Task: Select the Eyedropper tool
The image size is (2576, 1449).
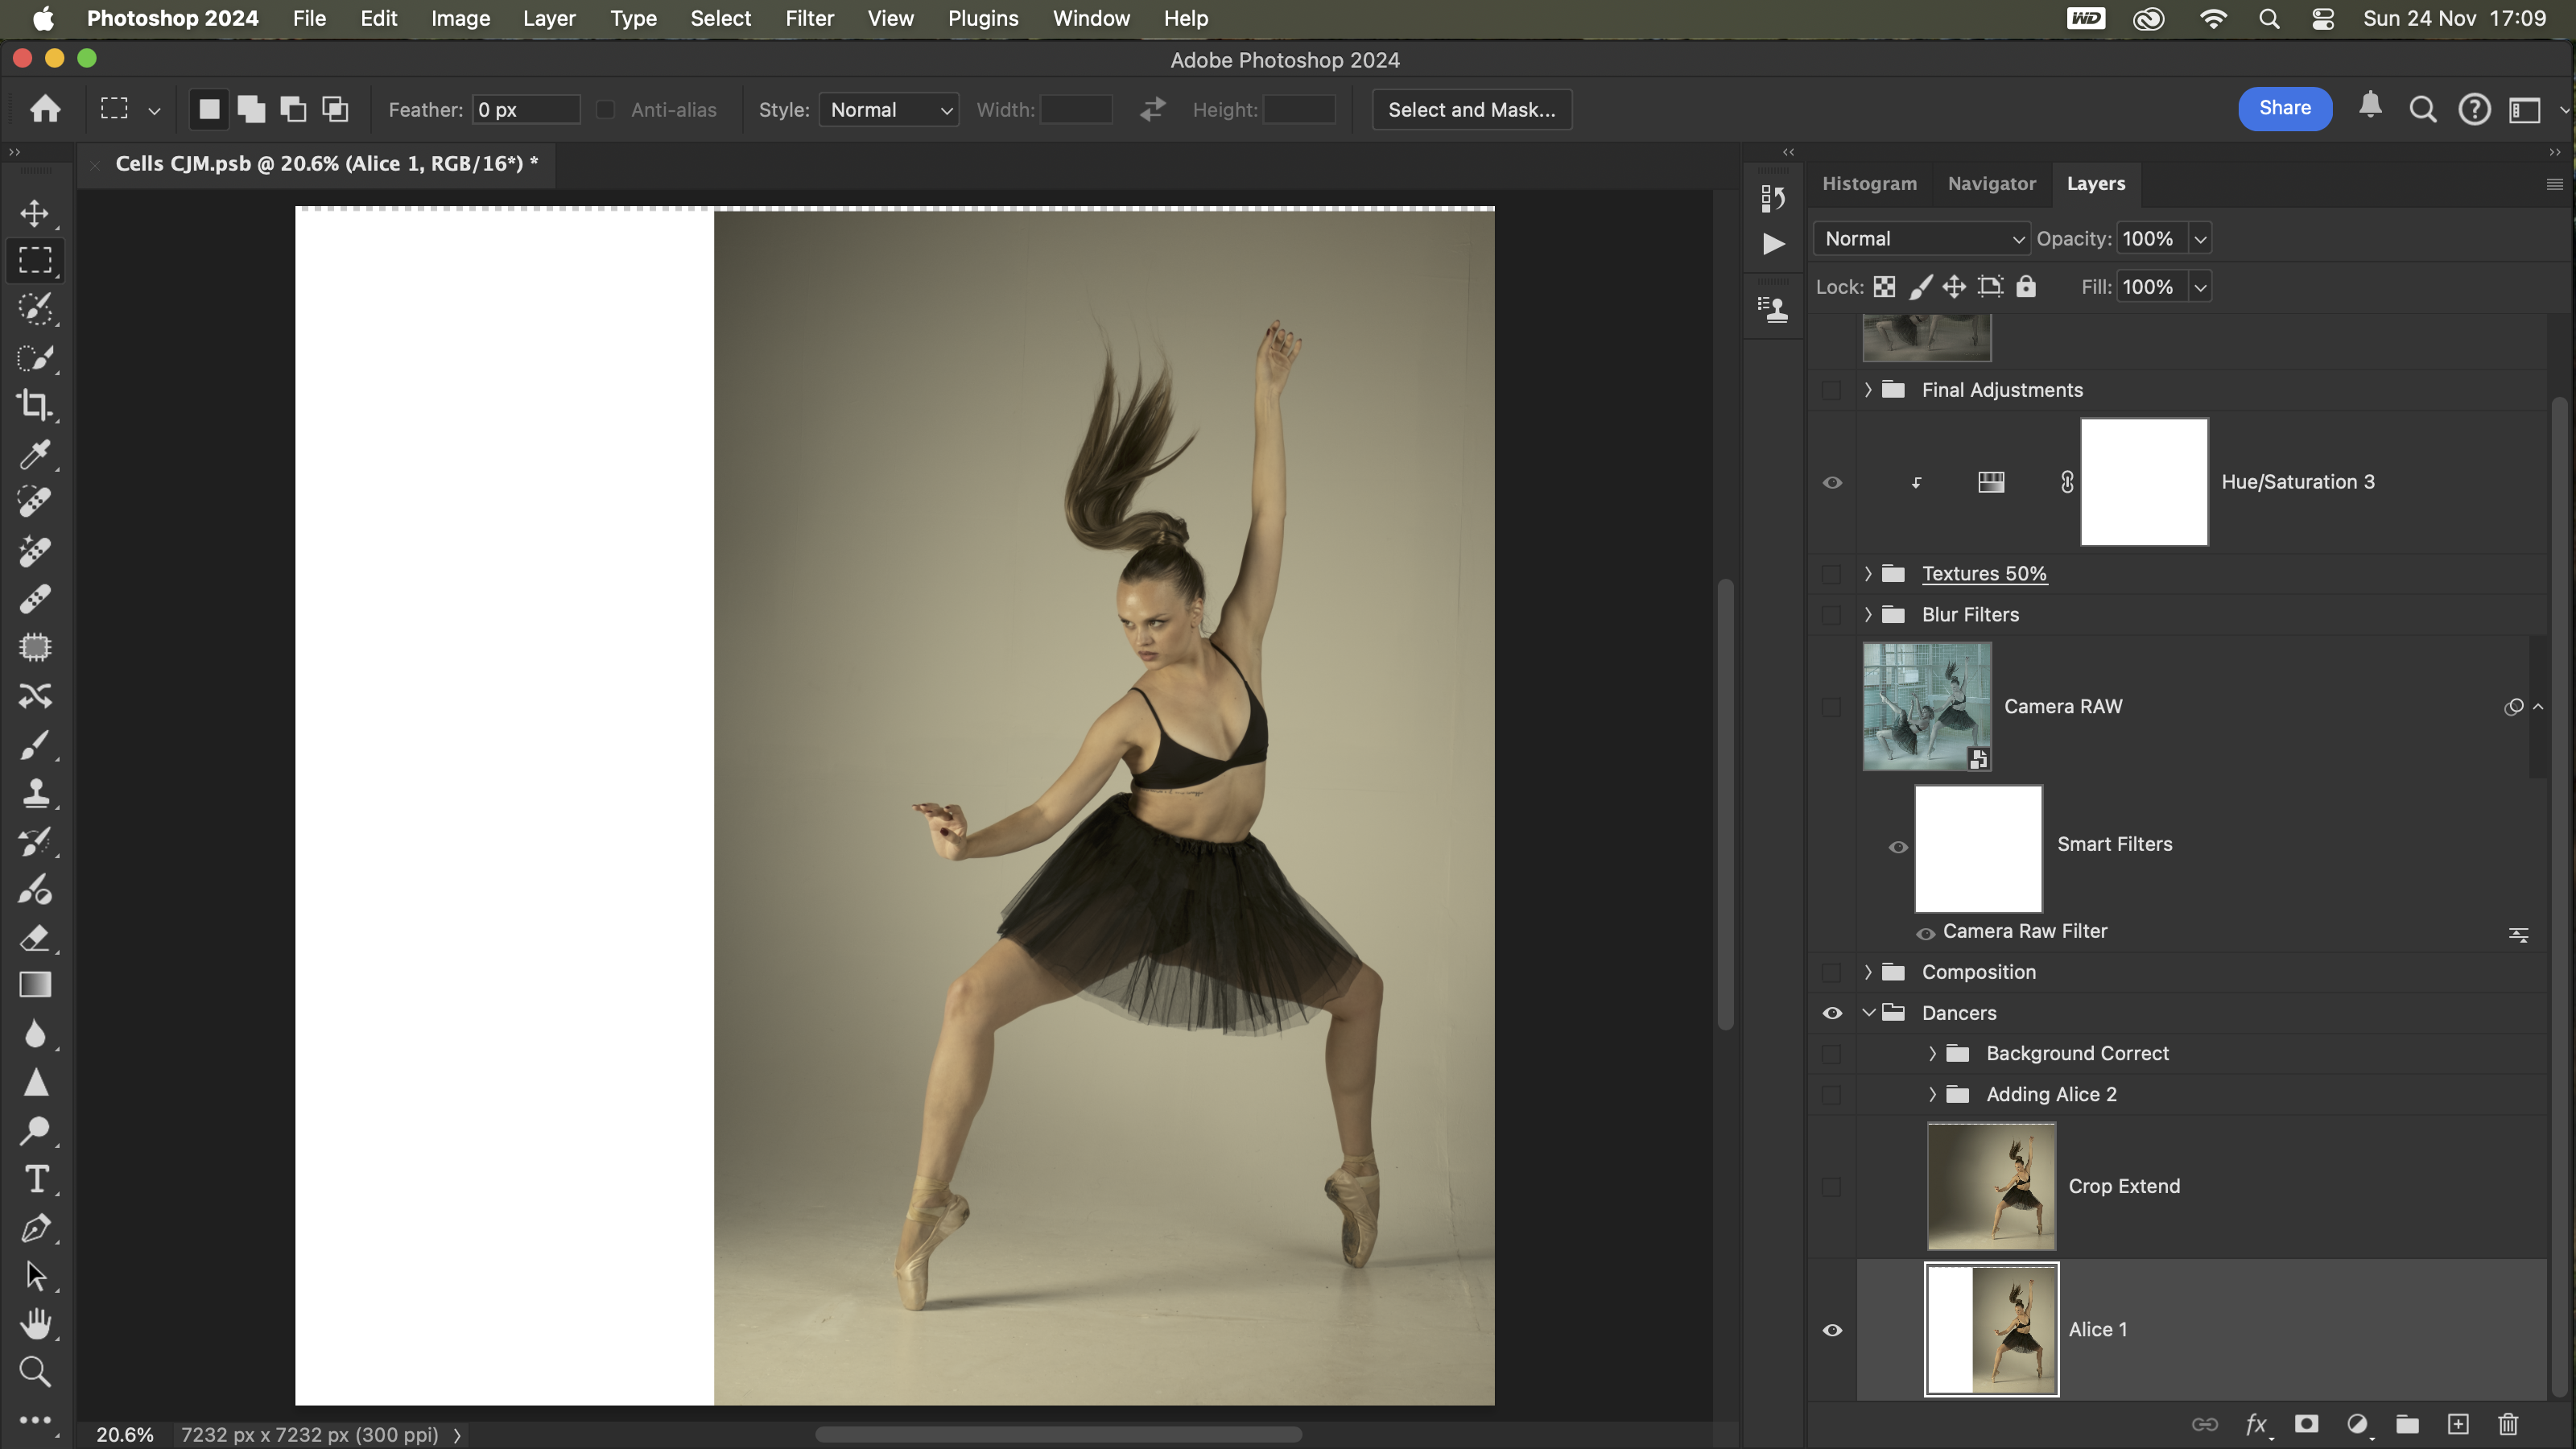Action: (x=35, y=454)
